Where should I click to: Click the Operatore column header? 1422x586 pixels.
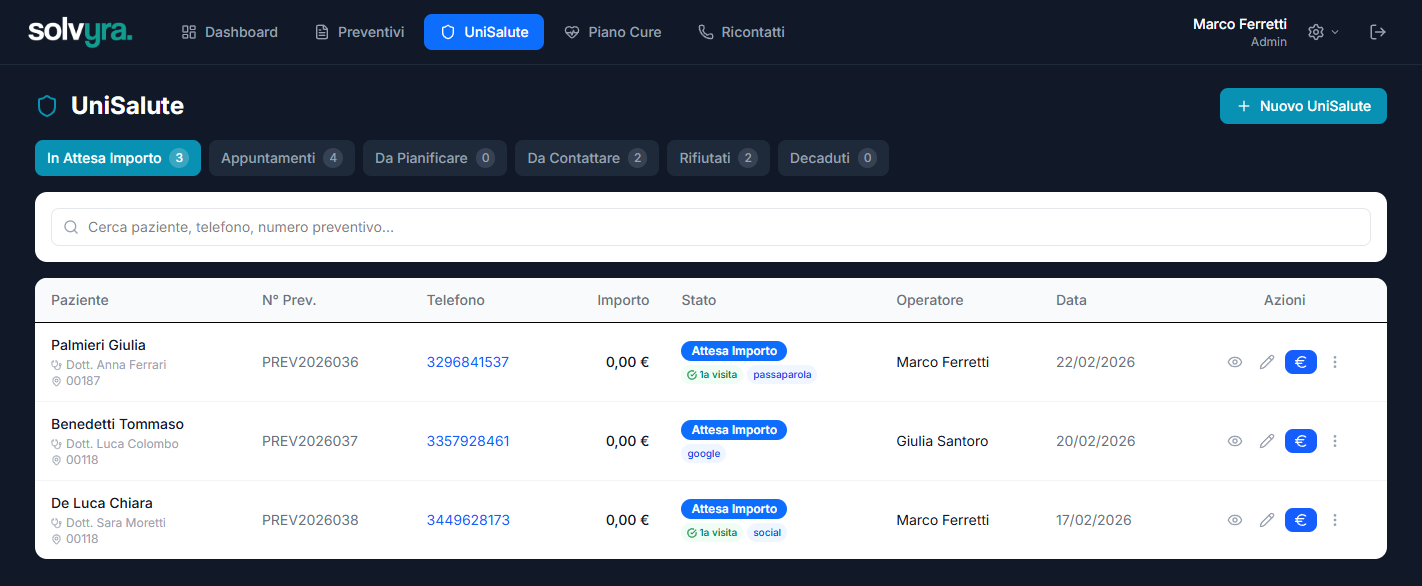(x=930, y=300)
